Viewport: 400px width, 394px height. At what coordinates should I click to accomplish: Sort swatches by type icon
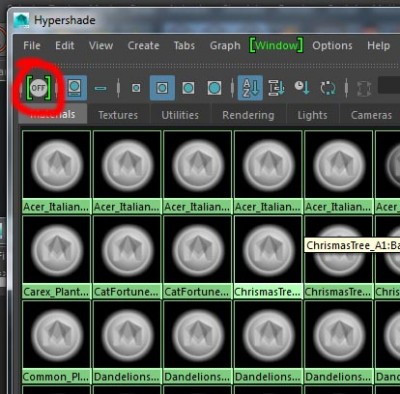[276, 88]
